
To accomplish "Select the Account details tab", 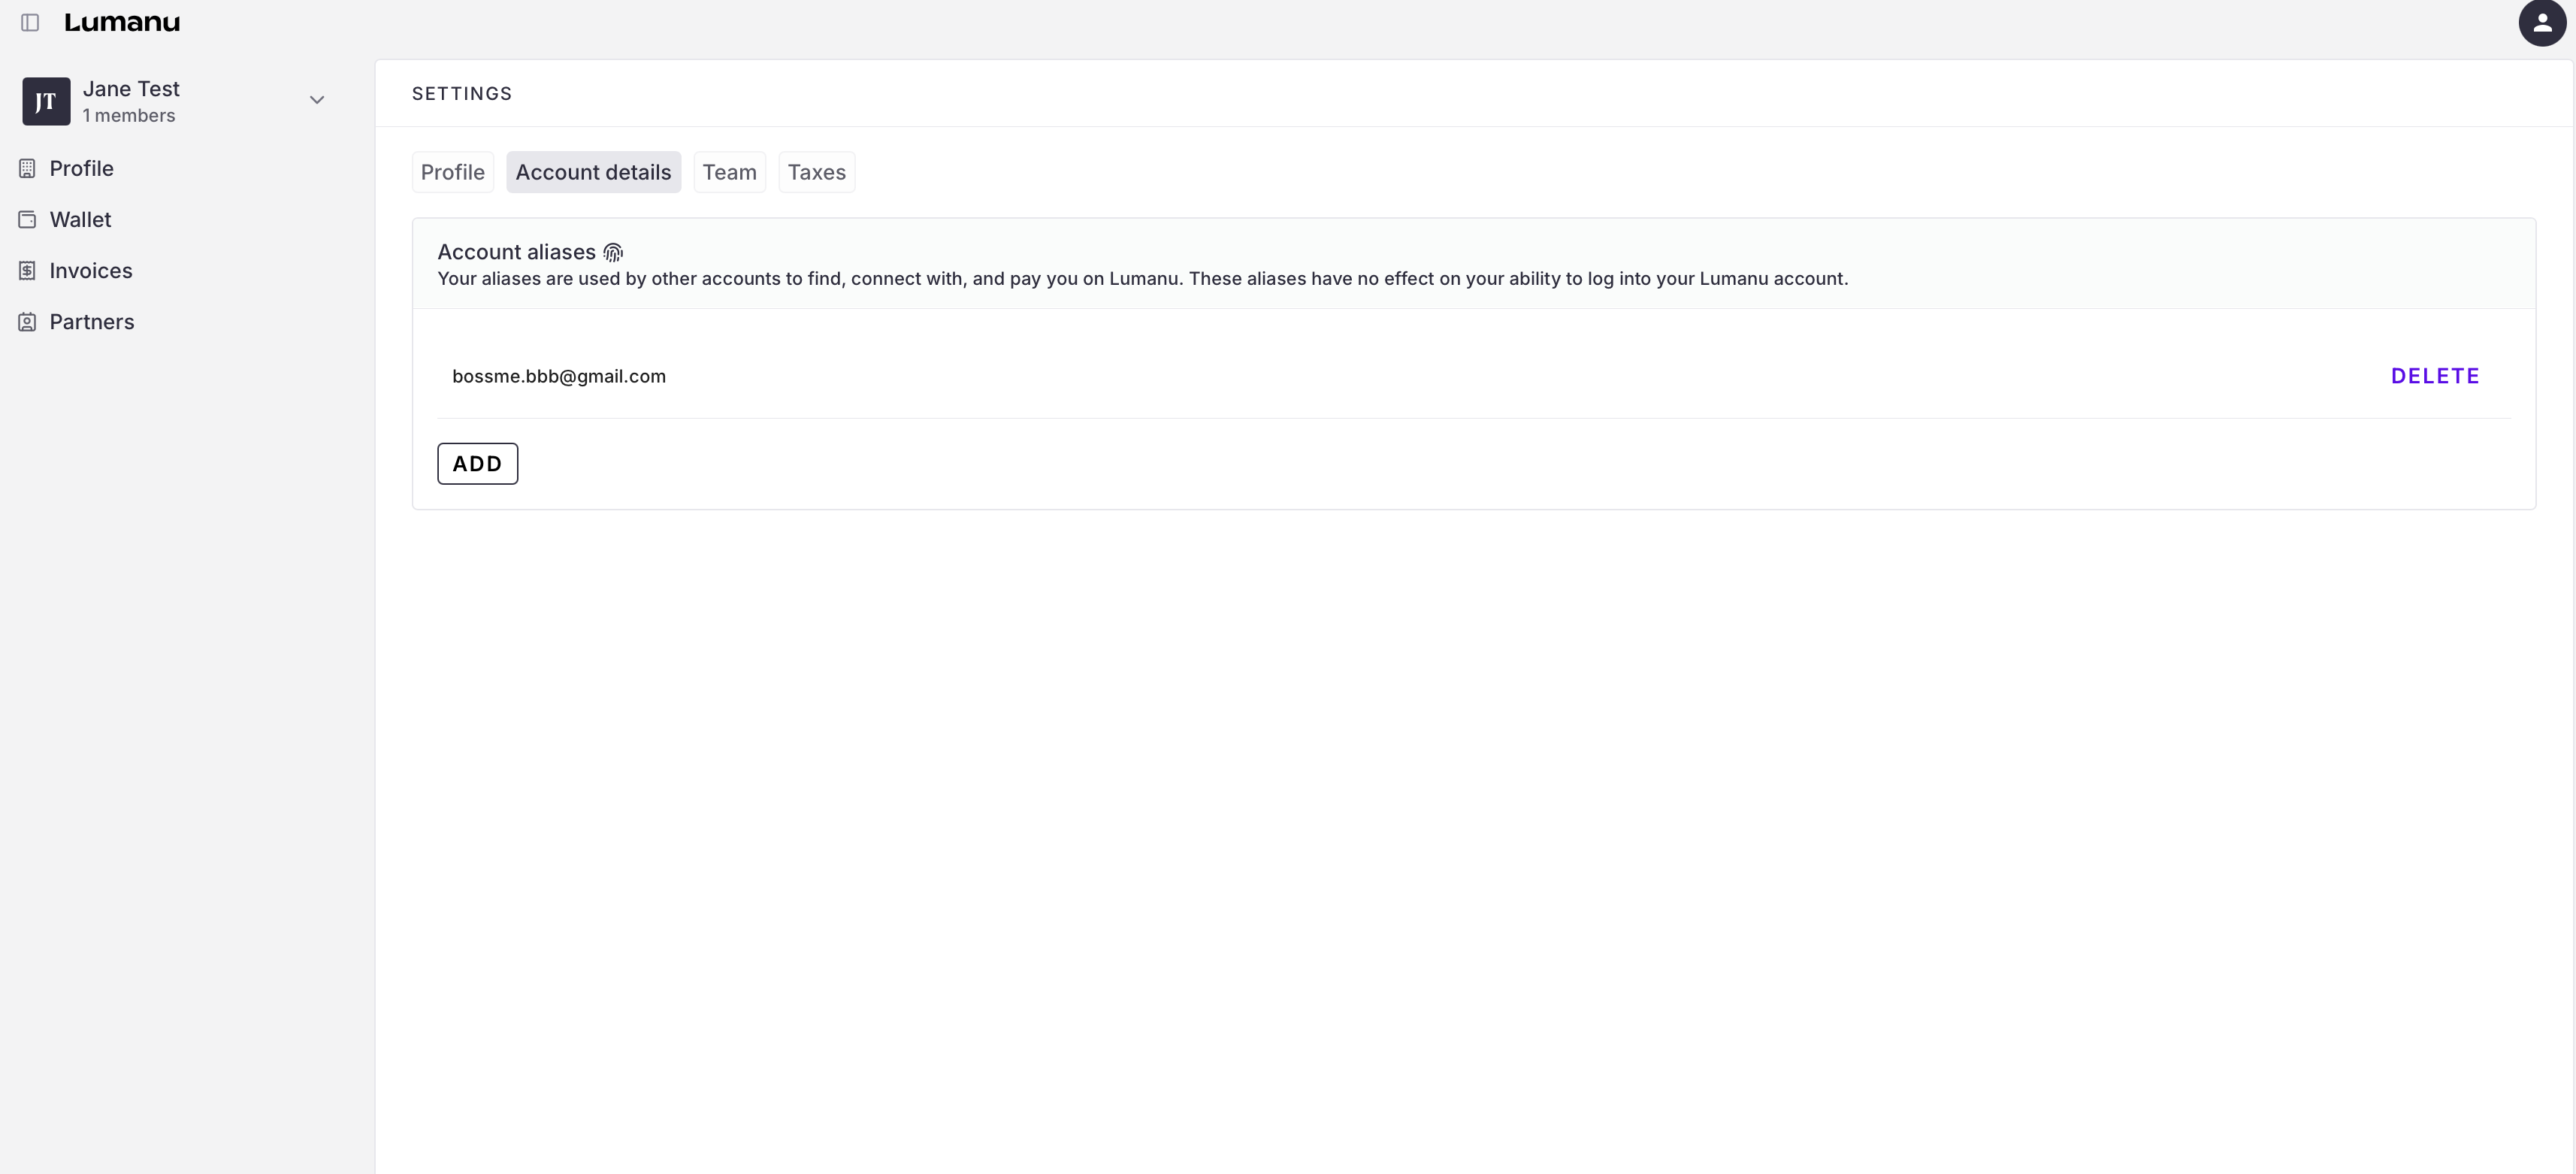I will [593, 172].
